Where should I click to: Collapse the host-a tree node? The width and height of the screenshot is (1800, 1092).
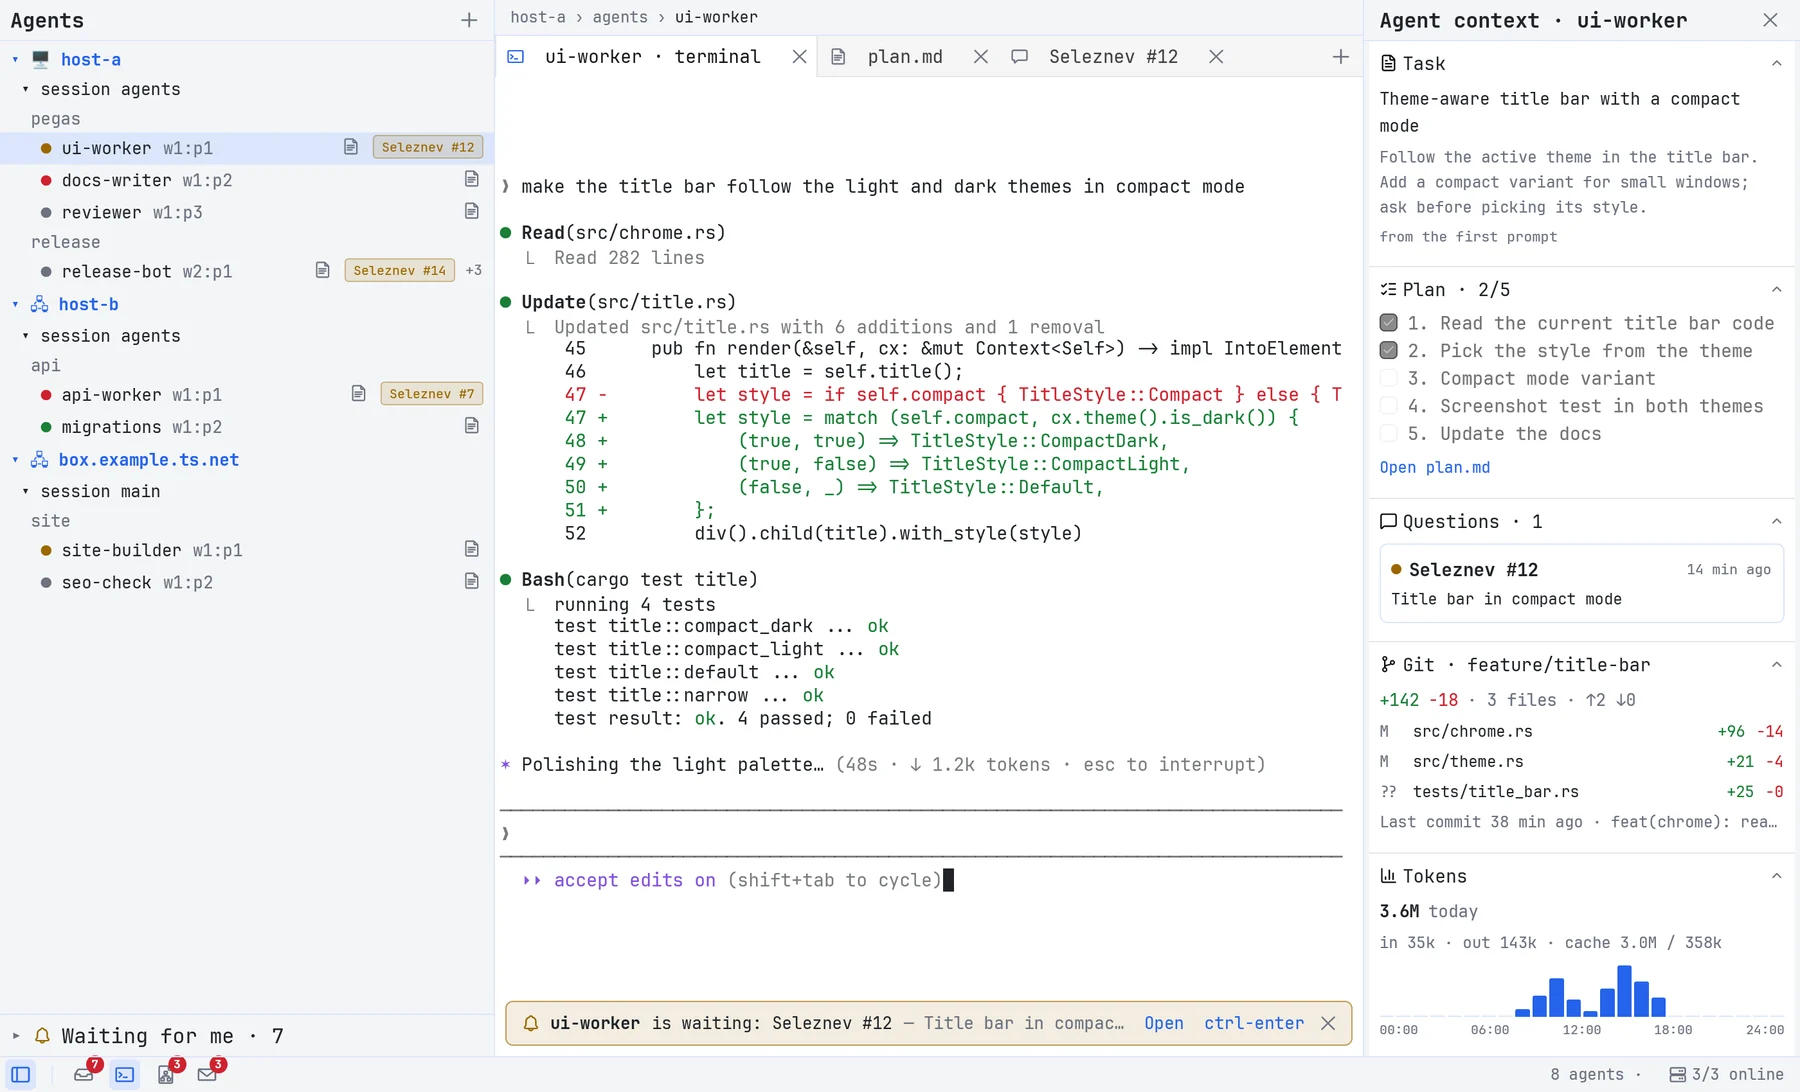[x=15, y=59]
